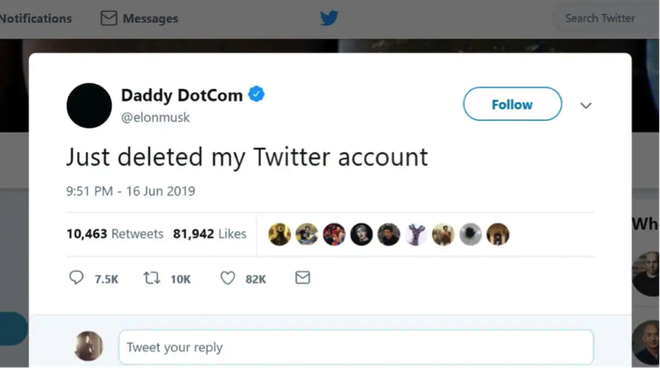Image resolution: width=660 pixels, height=368 pixels.
Task: Follow the @elonmusk account
Action: click(512, 104)
